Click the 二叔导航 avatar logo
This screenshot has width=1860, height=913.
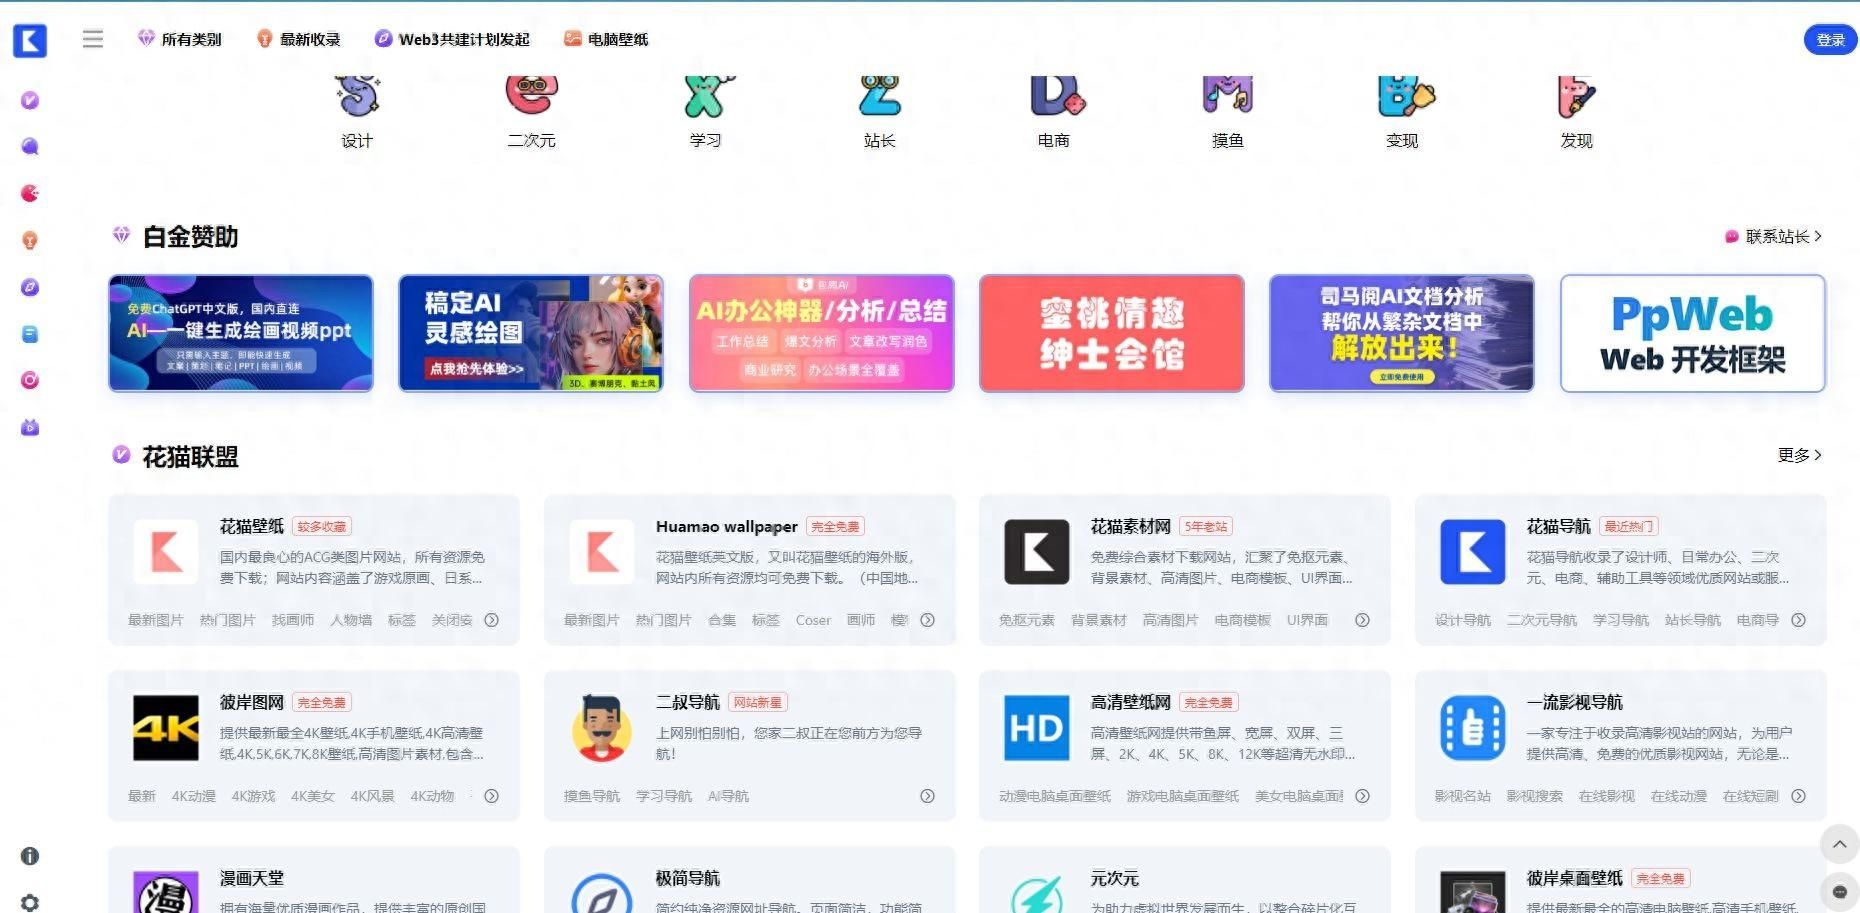click(x=602, y=728)
